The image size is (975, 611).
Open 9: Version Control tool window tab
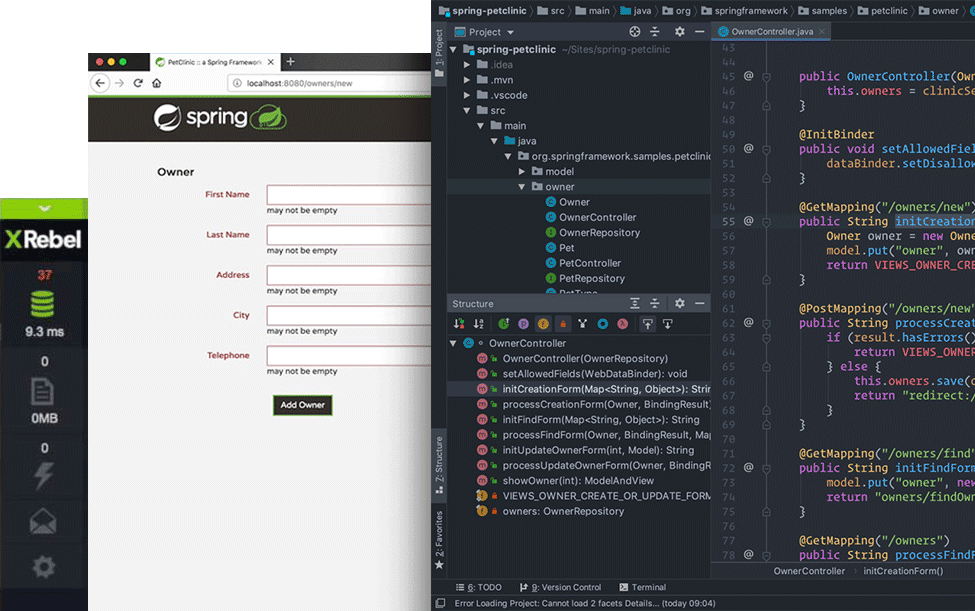pyautogui.click(x=560, y=587)
